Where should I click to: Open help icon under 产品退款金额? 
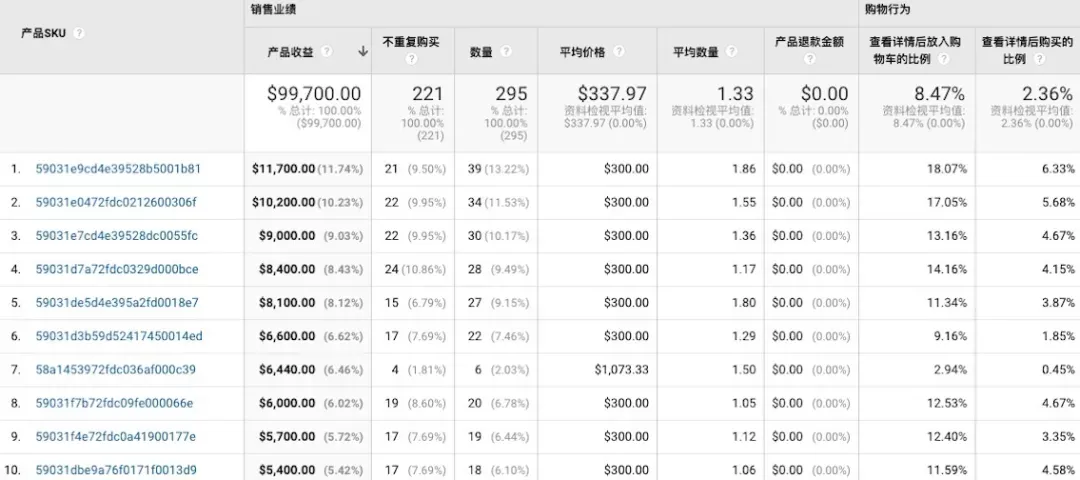point(809,59)
